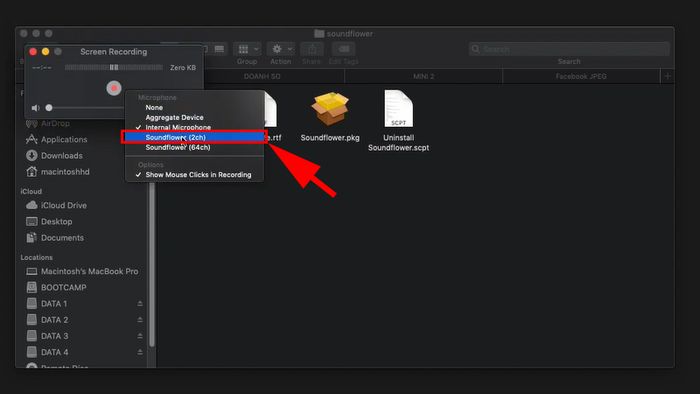
Task: Click the speaker volume icon in Screen Recording
Action: [x=36, y=108]
